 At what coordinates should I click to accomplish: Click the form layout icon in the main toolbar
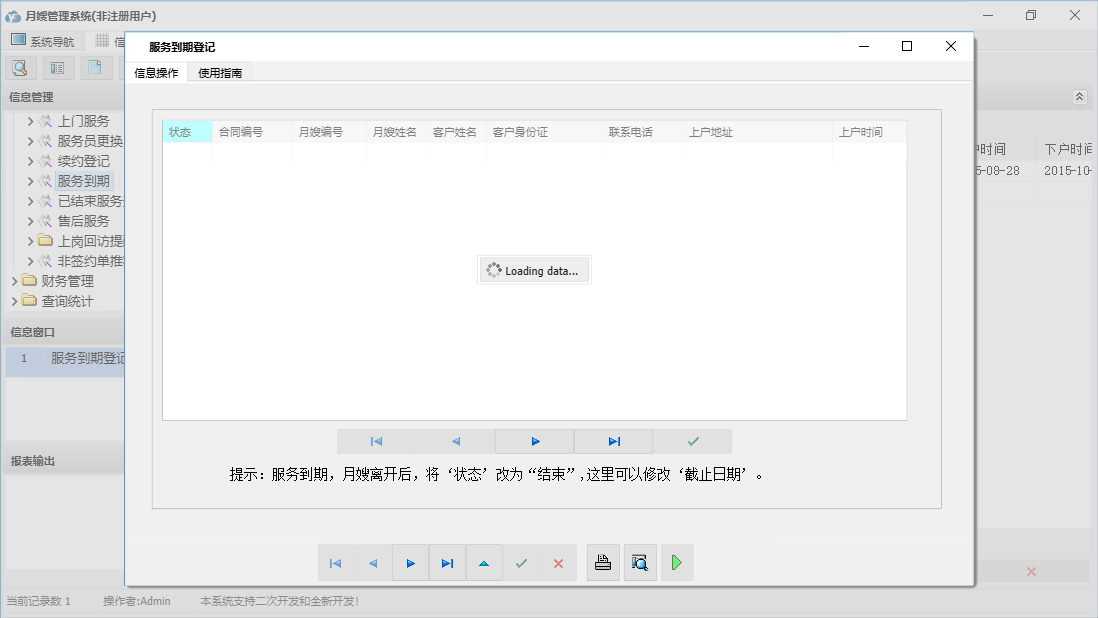(57, 68)
